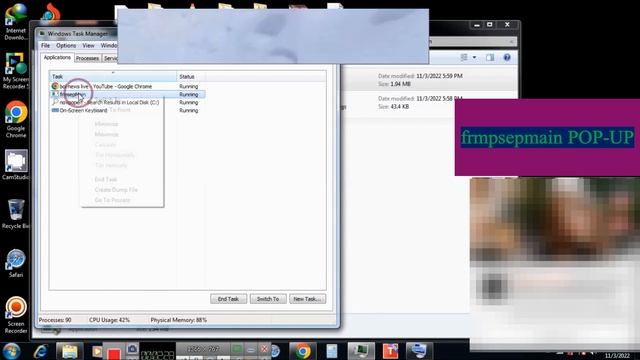Open the CamStudio desktop shortcut
The image size is (640, 360).
tap(16, 165)
